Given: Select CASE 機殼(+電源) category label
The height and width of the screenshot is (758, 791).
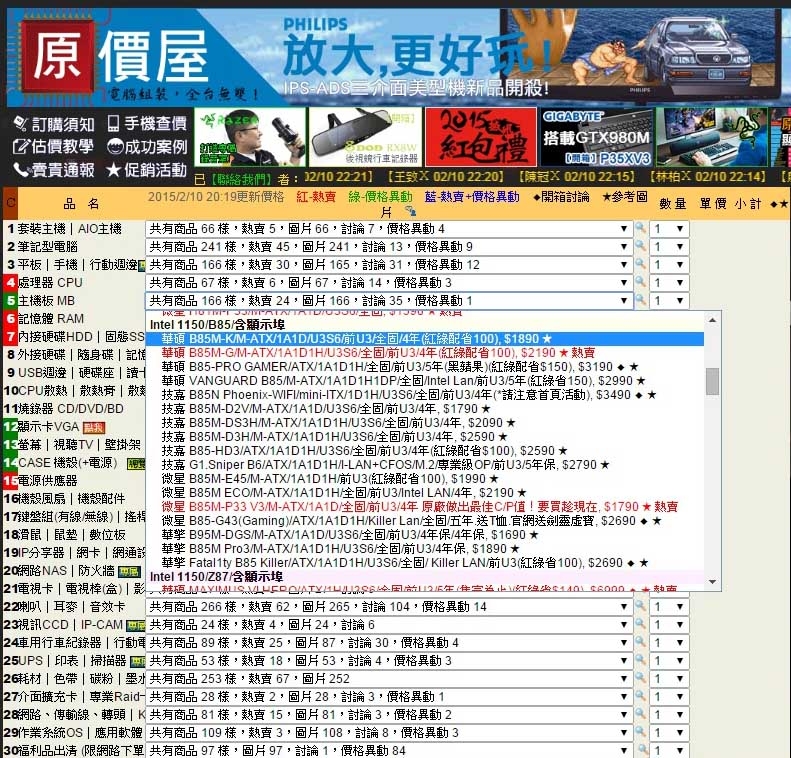Looking at the screenshot, I should [67, 462].
